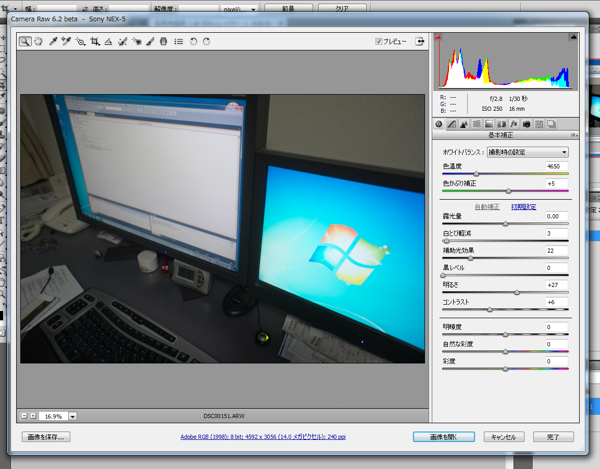Click the コントラスト value field +6
This screenshot has height=469, width=600.
(556, 302)
